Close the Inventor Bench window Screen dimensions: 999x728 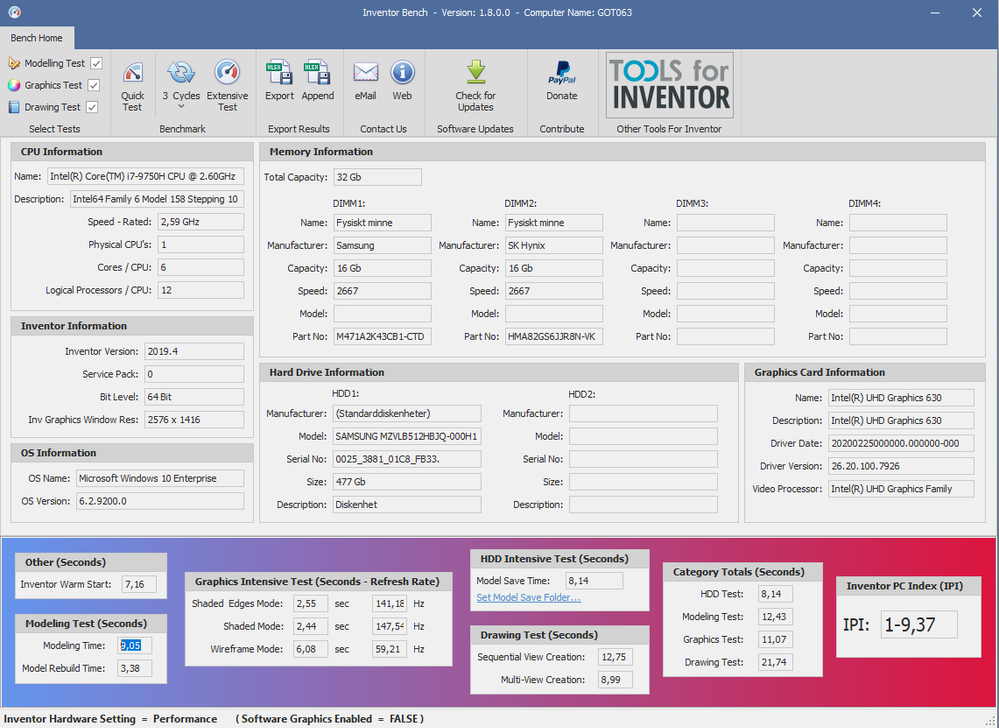click(x=977, y=13)
